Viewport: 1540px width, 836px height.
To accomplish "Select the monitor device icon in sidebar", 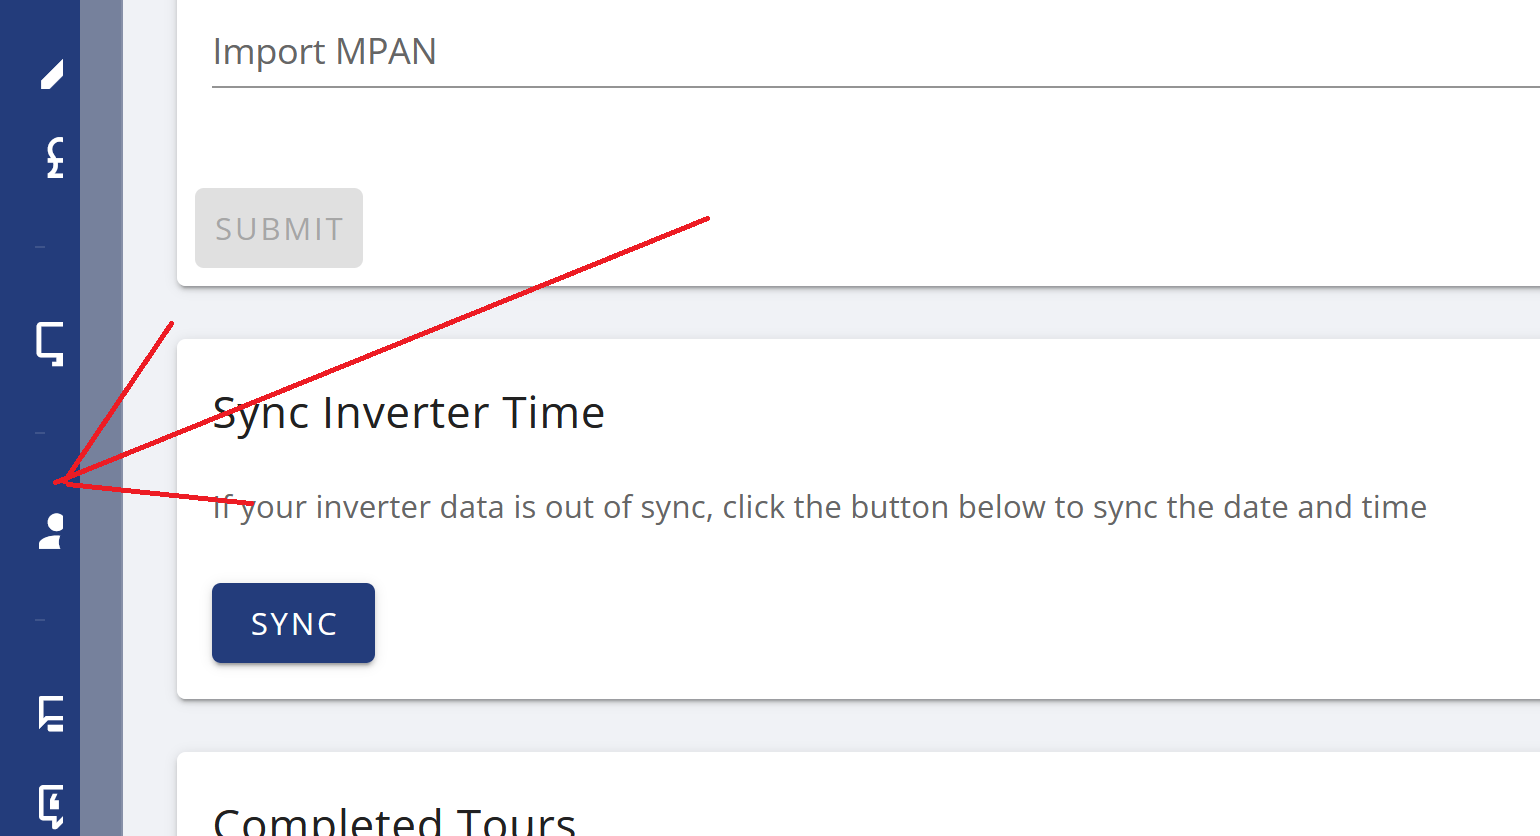I will [50, 344].
